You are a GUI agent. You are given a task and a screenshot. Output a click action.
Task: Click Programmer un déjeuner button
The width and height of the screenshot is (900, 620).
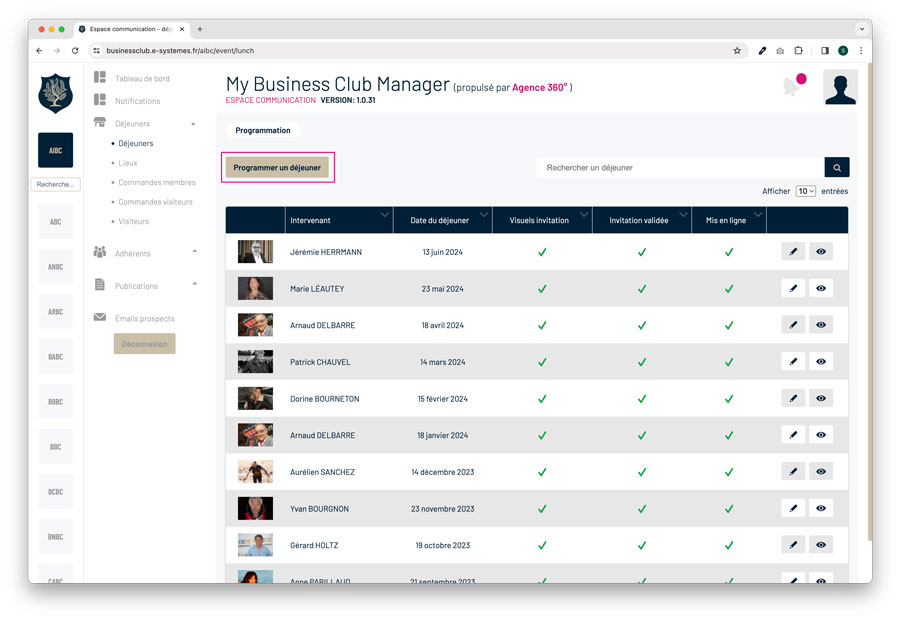click(277, 168)
